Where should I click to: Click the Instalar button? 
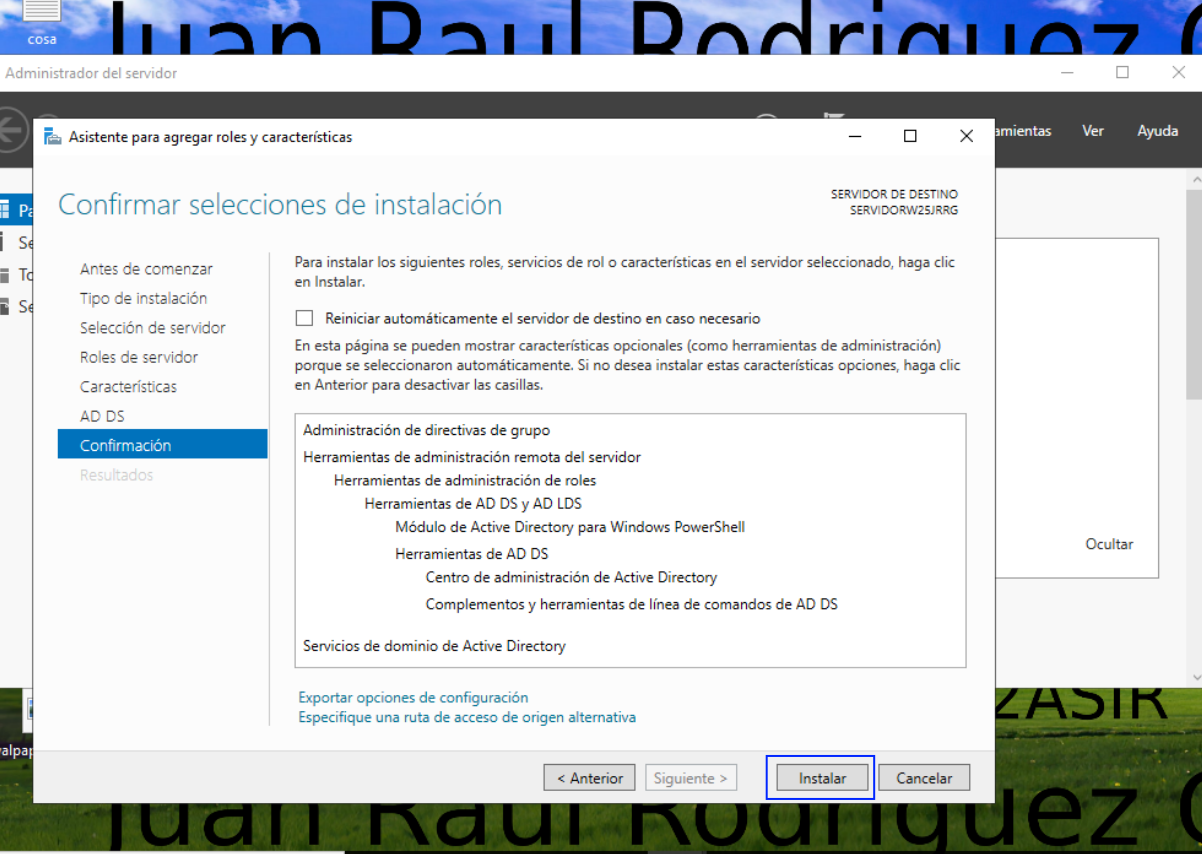822,778
